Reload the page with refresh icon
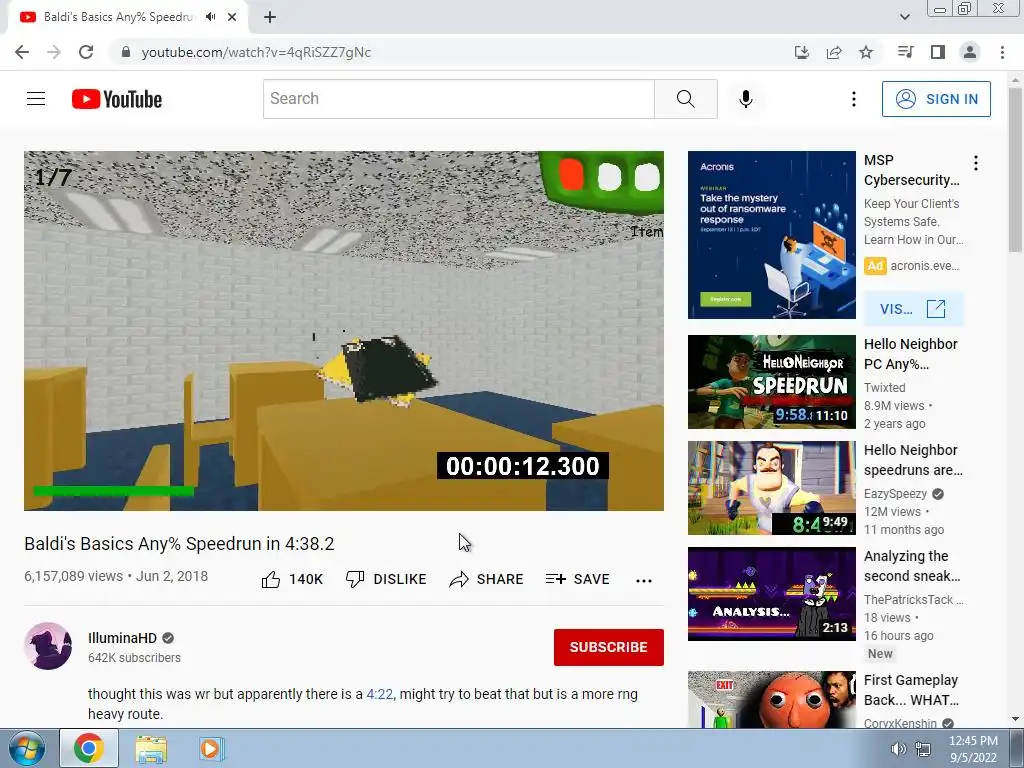The height and width of the screenshot is (768, 1024). pyautogui.click(x=86, y=52)
